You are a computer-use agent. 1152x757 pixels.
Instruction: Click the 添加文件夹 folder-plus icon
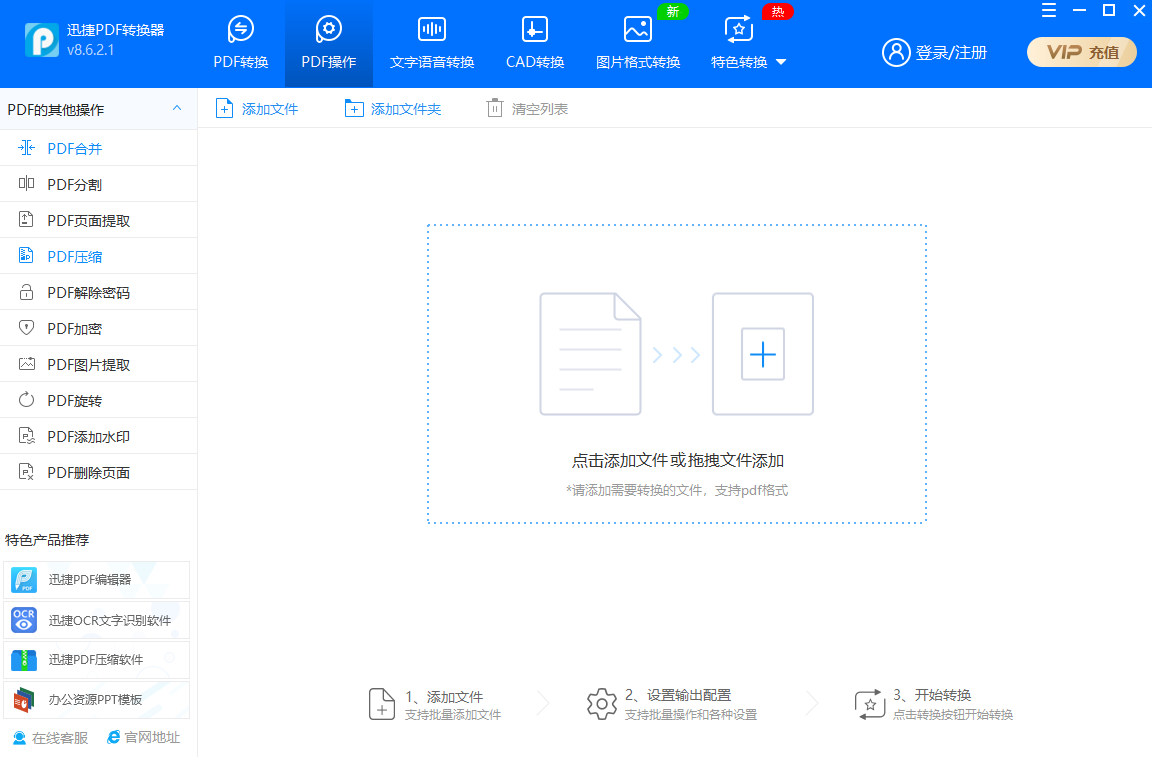pyautogui.click(x=354, y=109)
